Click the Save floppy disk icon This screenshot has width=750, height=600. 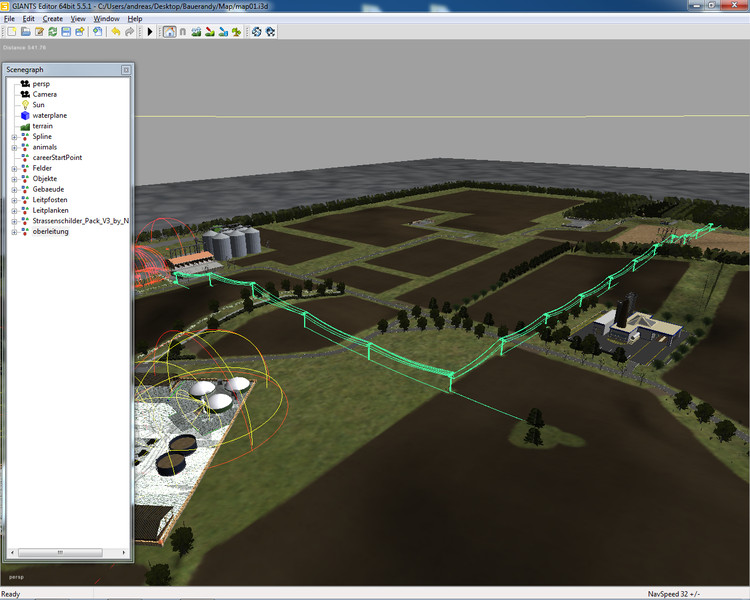click(66, 32)
